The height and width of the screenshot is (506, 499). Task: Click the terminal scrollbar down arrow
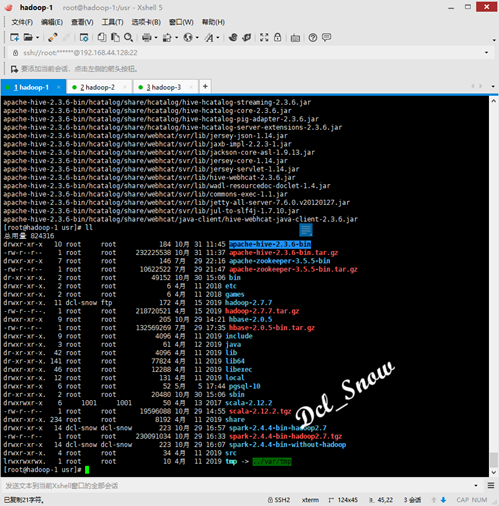494,472
